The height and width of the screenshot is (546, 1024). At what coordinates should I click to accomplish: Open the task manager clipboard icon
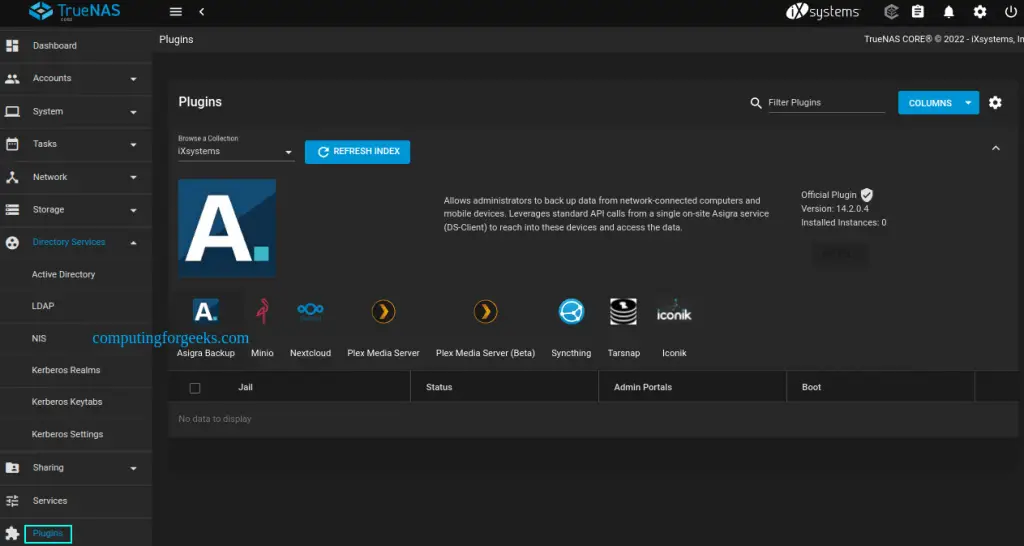[918, 12]
